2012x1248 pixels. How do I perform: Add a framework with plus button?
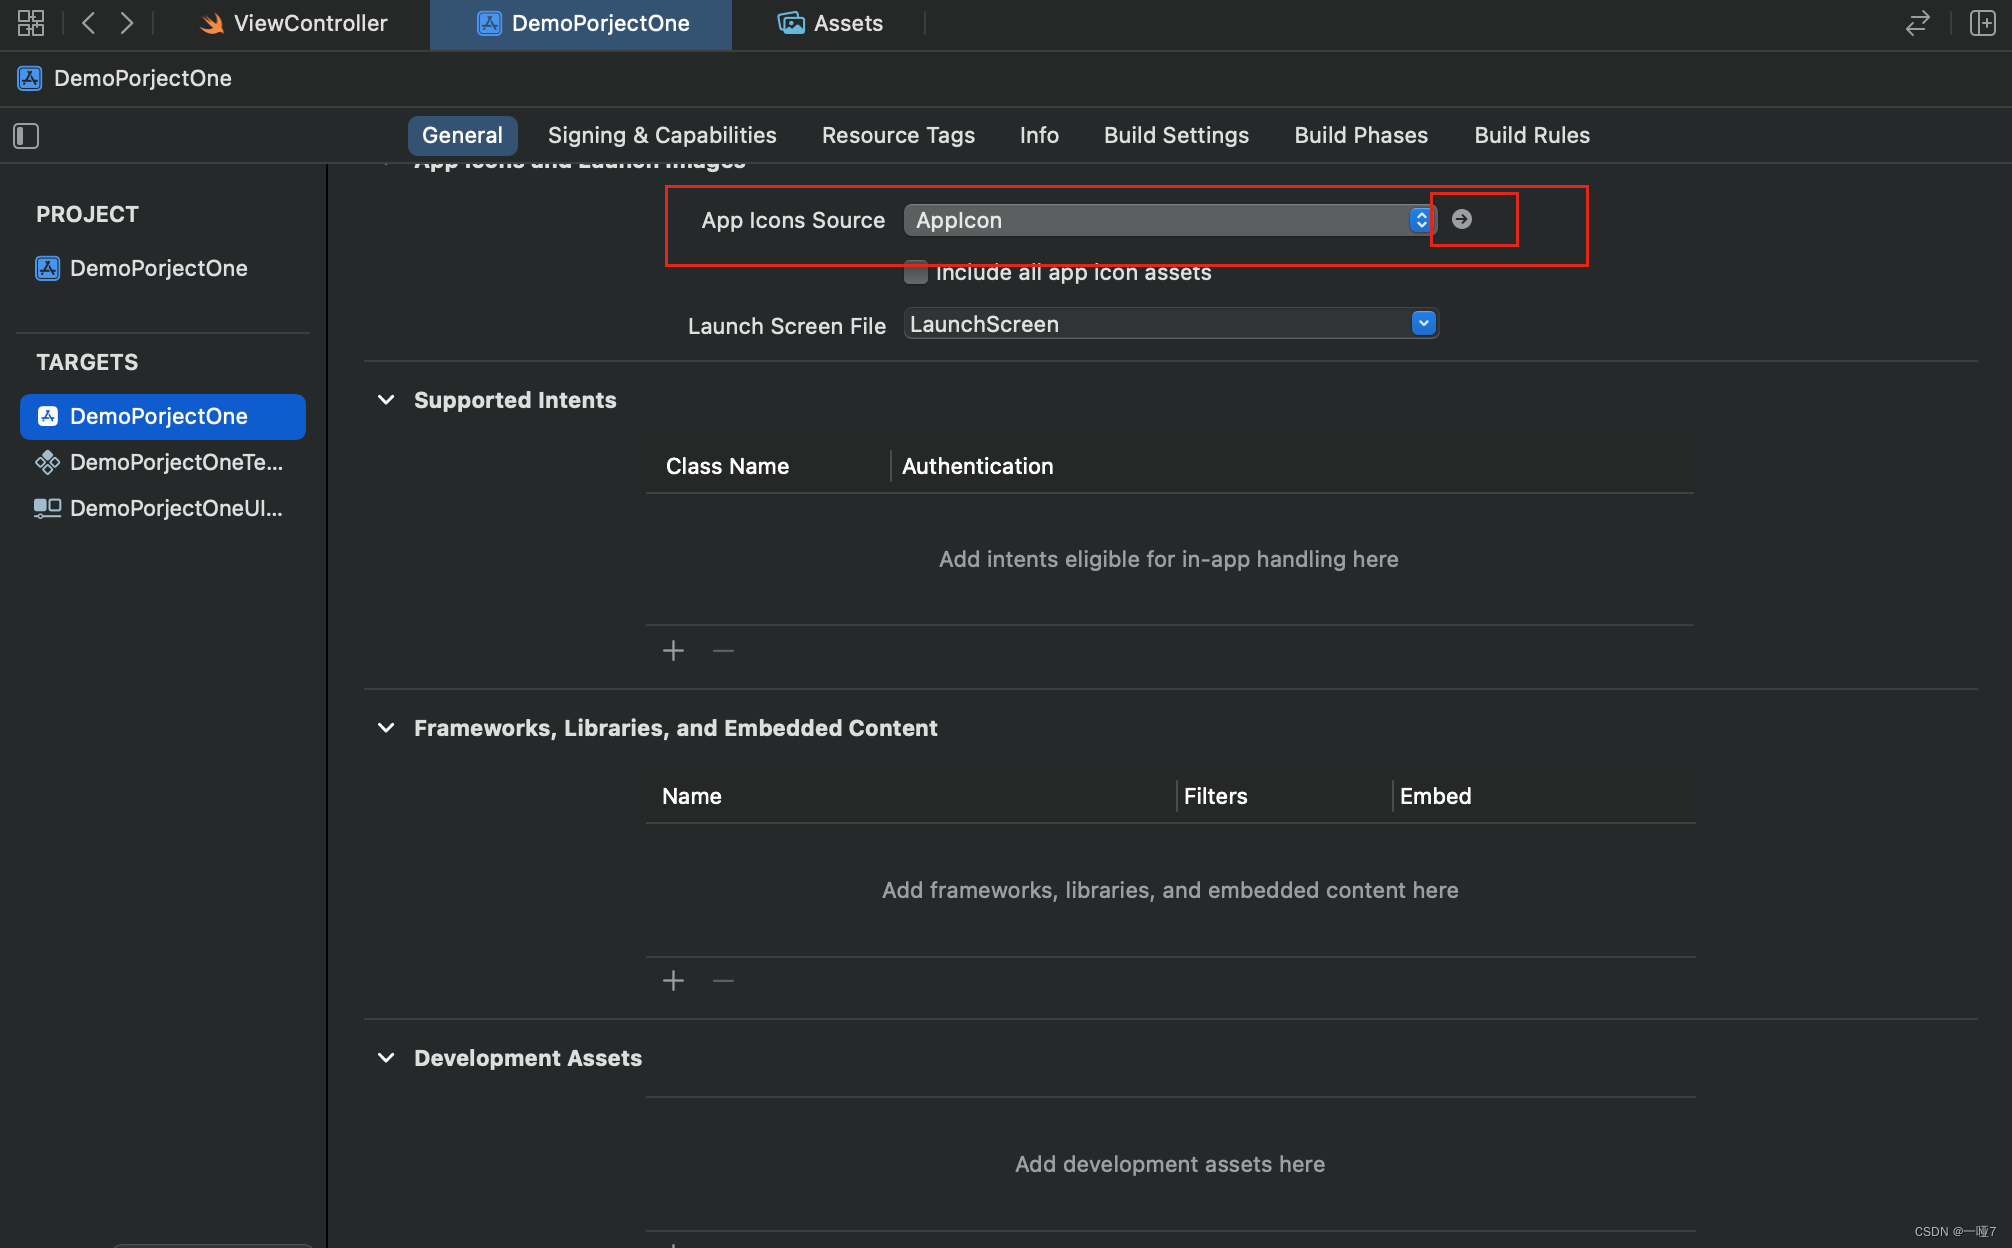[x=673, y=981]
